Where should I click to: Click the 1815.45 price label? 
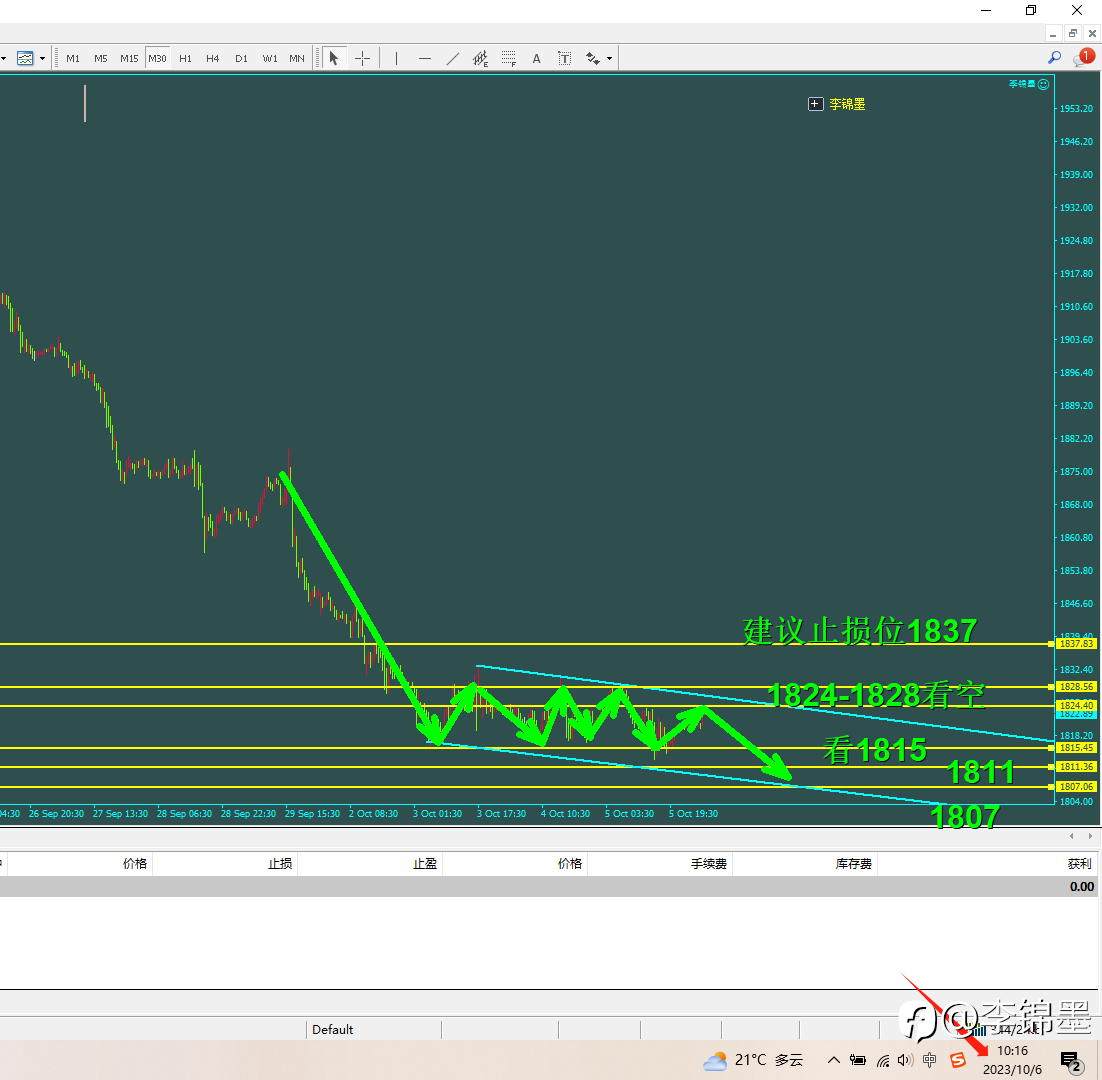1076,748
